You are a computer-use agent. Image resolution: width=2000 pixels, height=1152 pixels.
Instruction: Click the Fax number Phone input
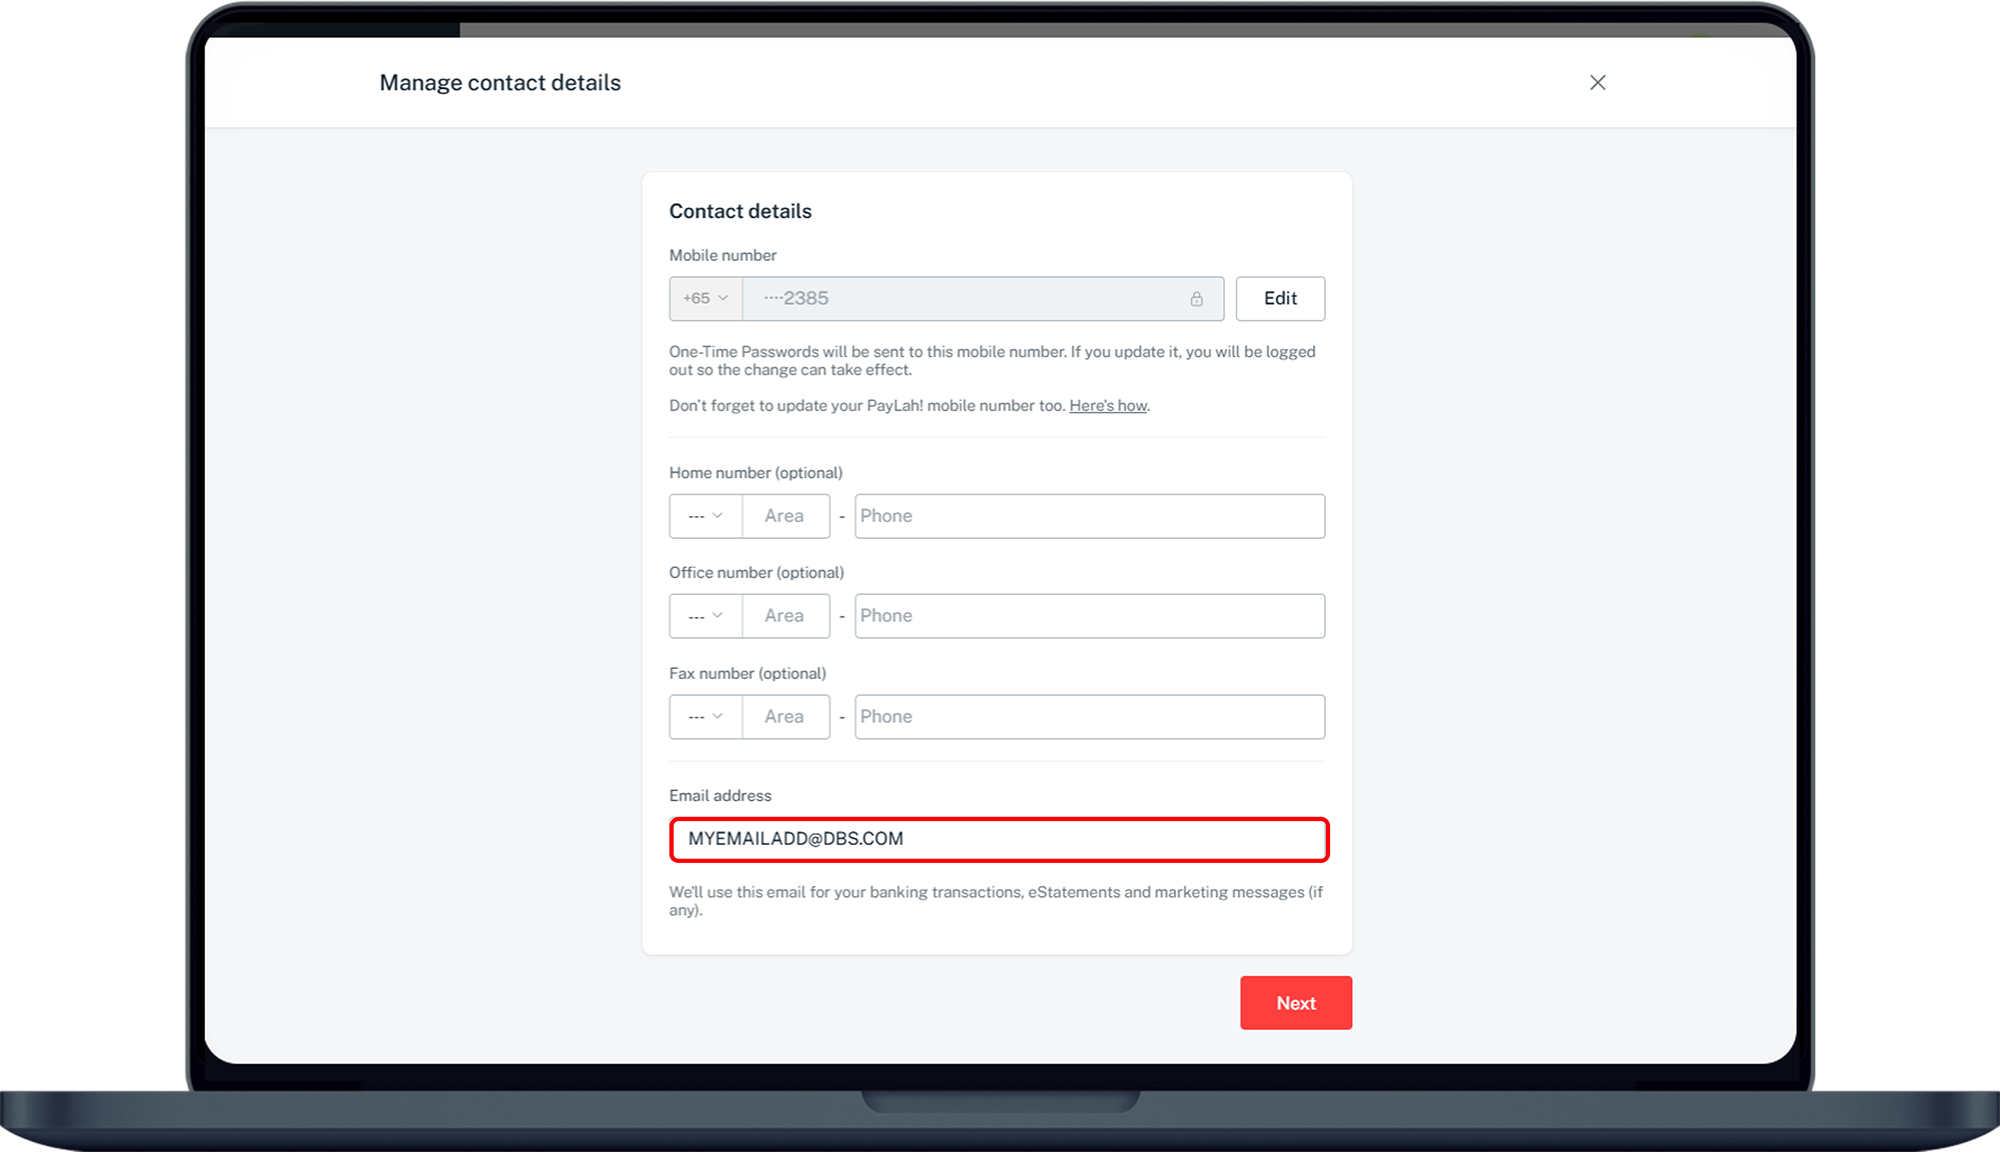pyautogui.click(x=1089, y=716)
